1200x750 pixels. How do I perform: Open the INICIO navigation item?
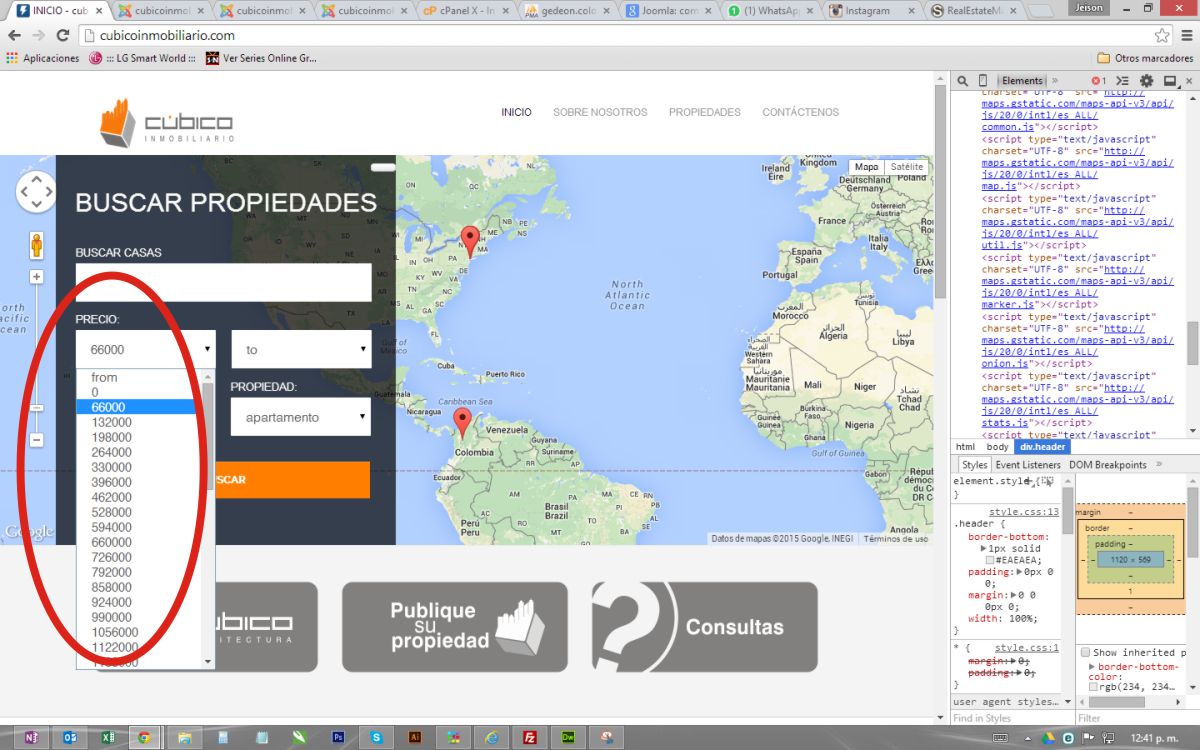point(516,112)
